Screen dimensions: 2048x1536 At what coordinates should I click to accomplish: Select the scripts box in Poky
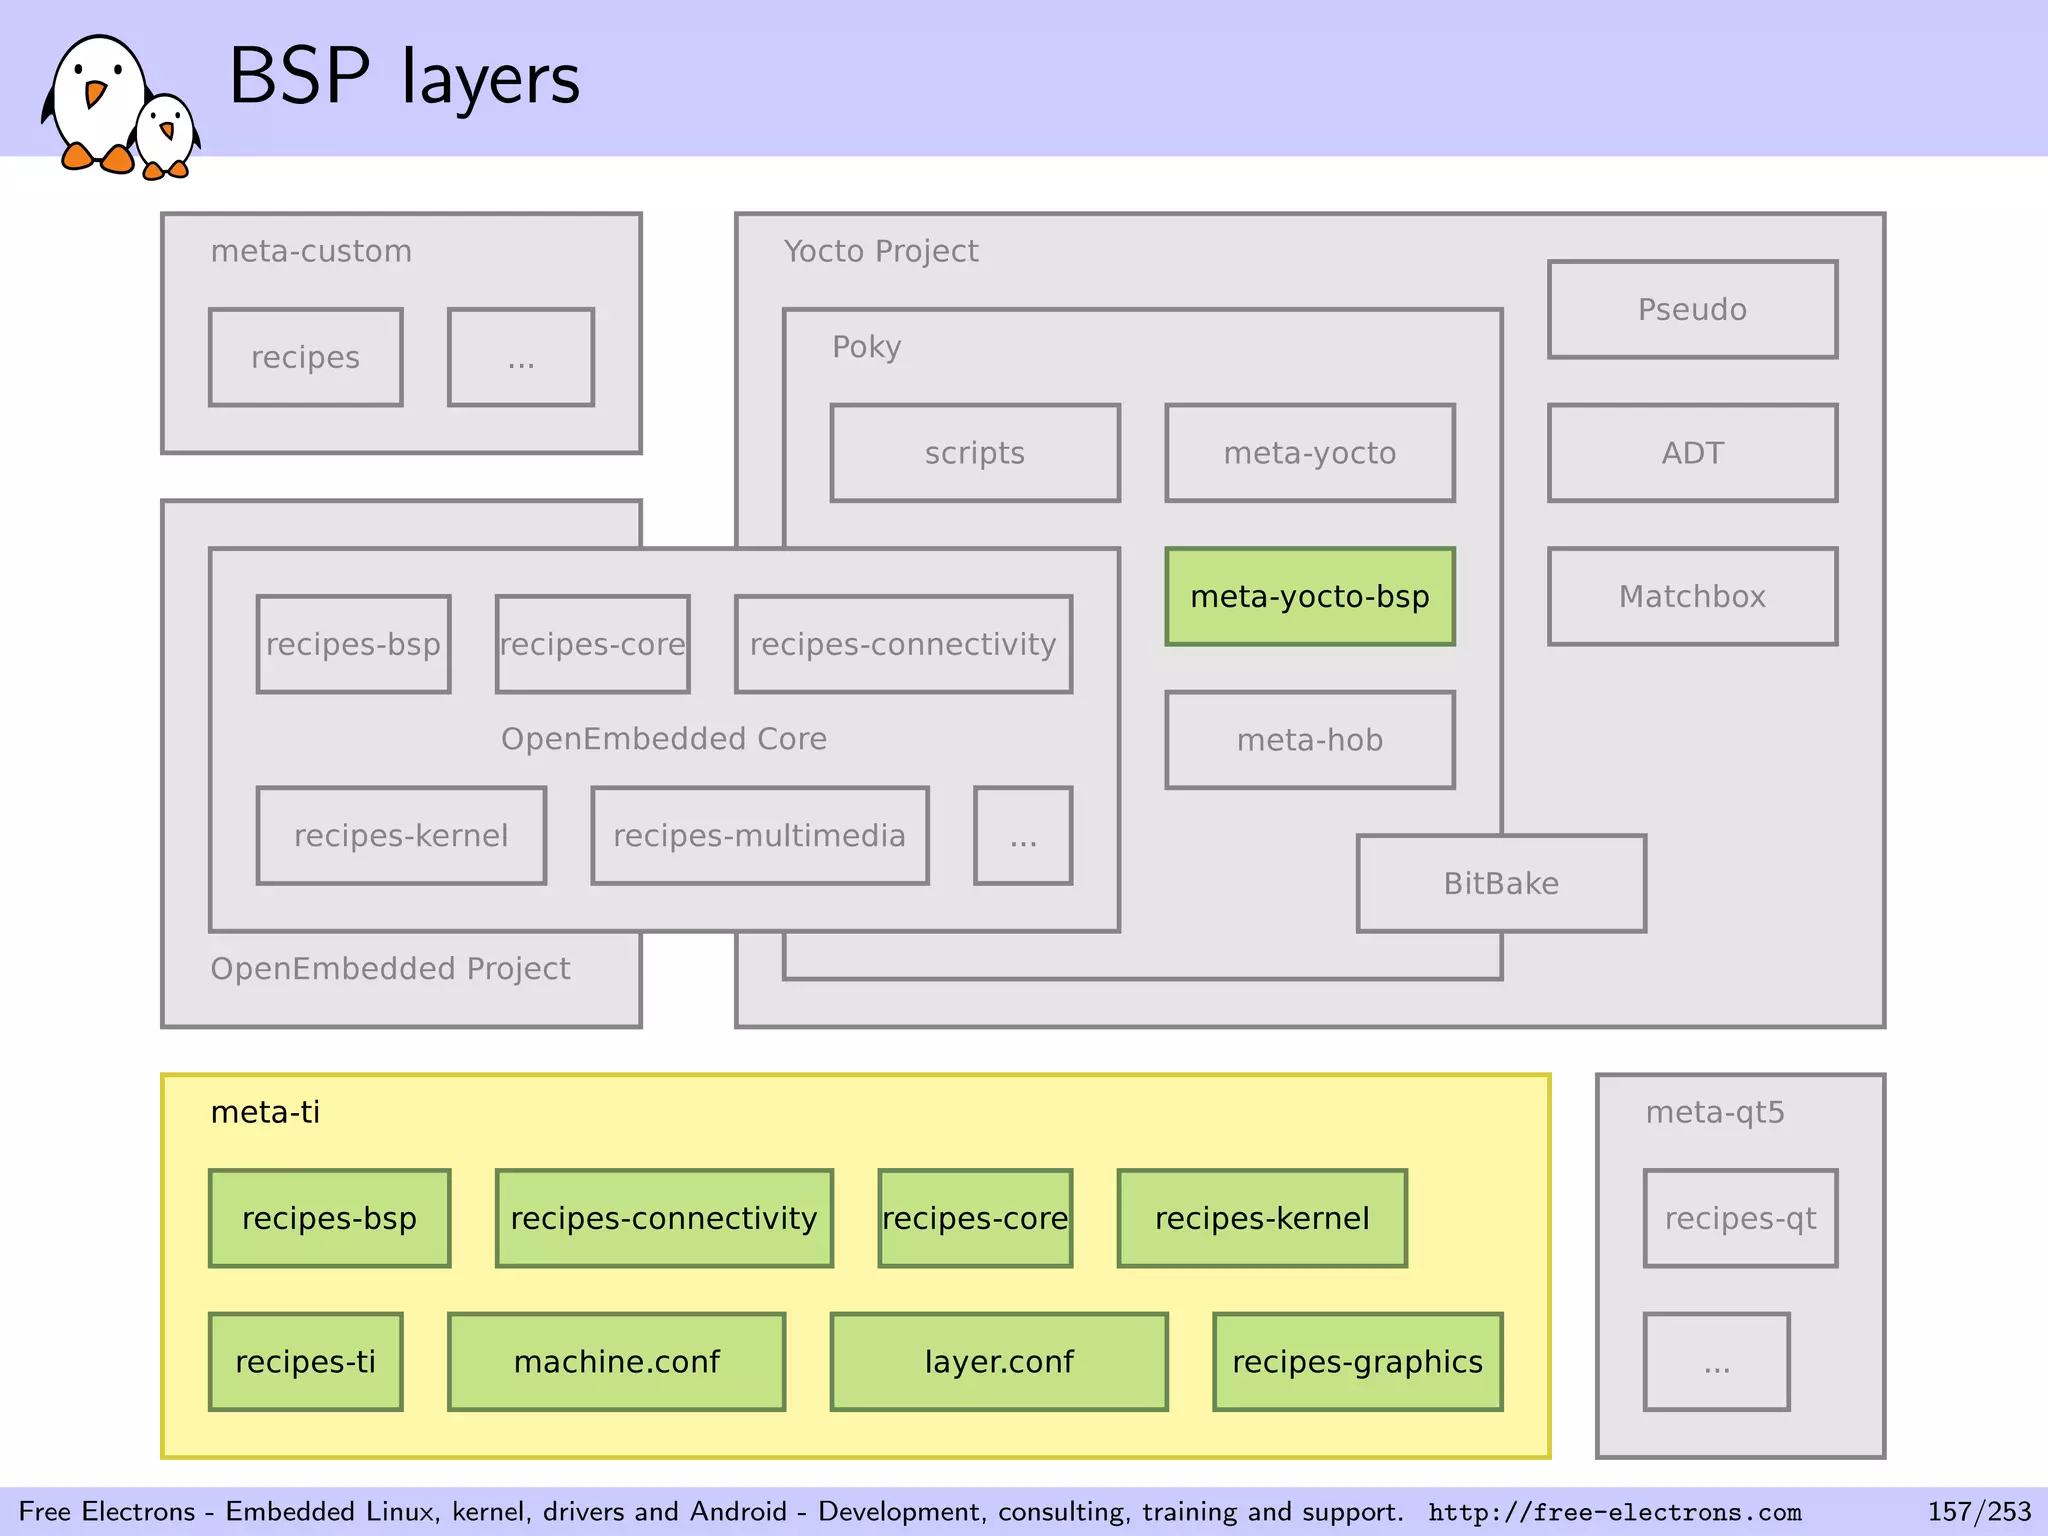point(974,453)
